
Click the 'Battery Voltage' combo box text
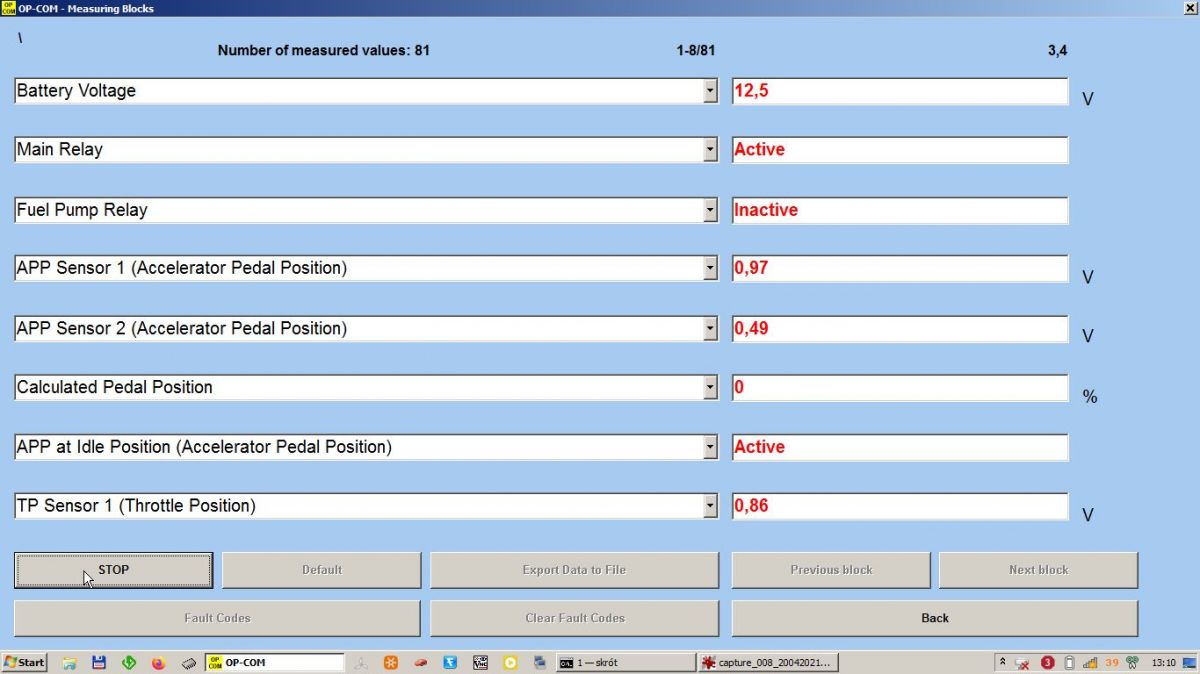click(x=76, y=91)
